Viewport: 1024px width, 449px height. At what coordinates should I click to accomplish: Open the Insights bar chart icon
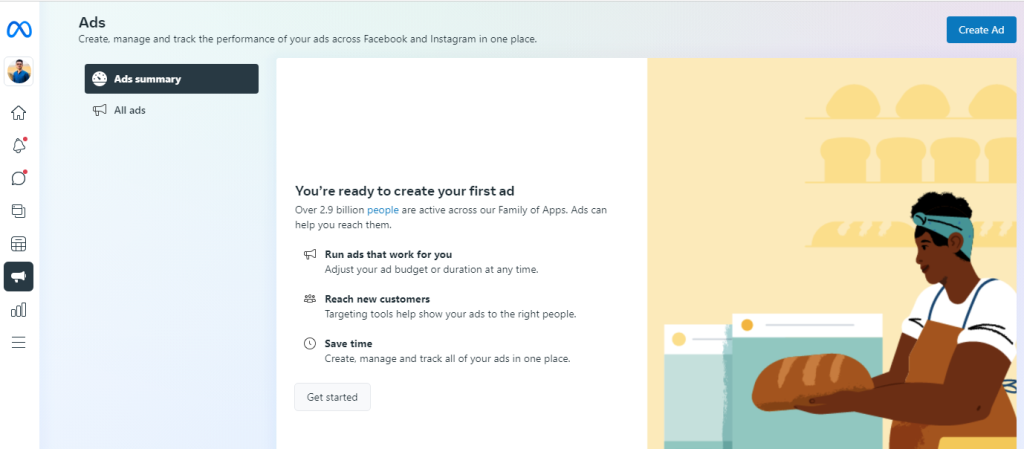click(19, 309)
